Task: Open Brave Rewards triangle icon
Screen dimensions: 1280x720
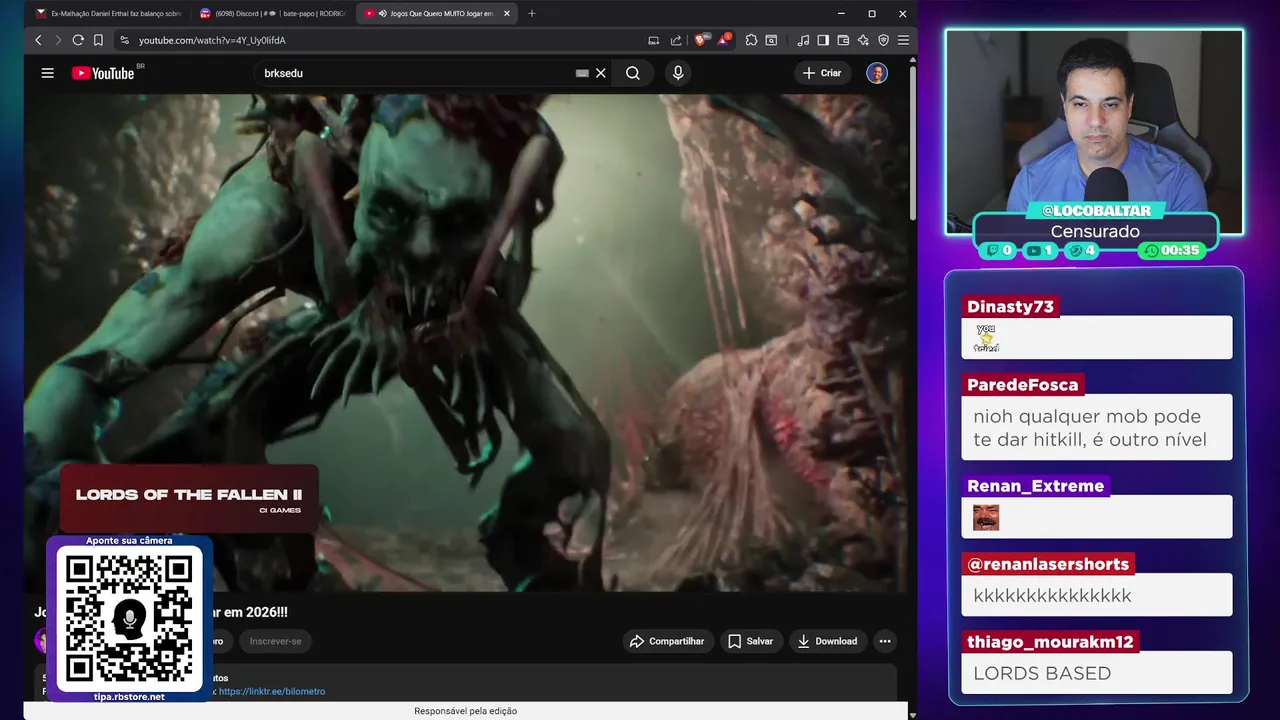Action: point(723,40)
